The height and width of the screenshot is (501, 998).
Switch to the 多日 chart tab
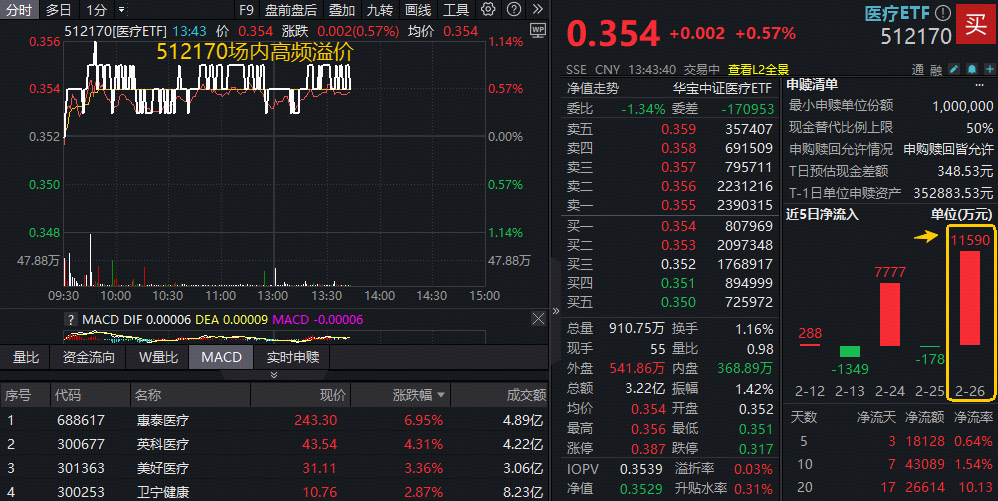pos(59,10)
